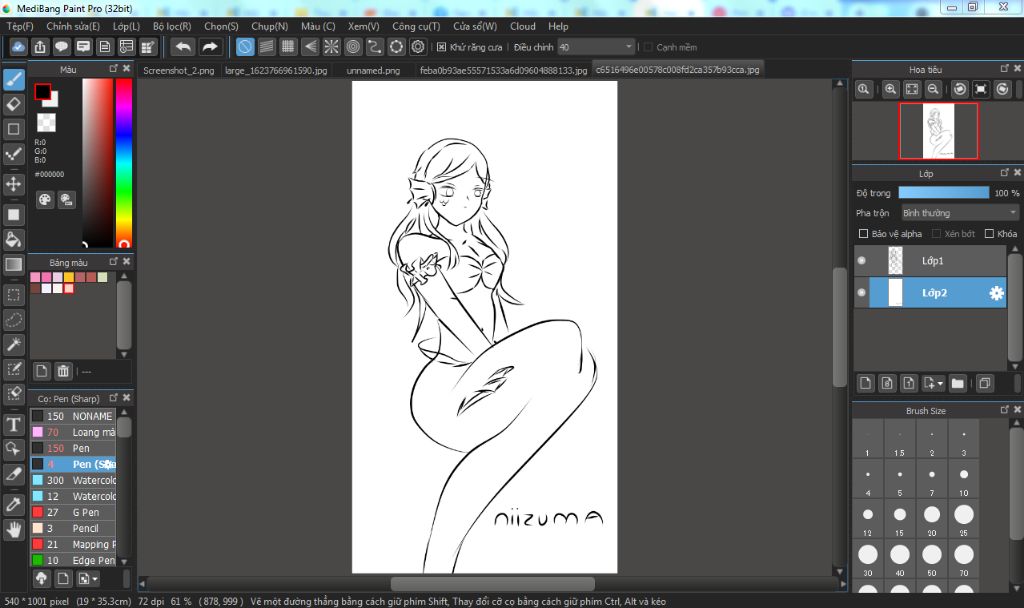
Task: Select the Pencil brush
Action: [73, 528]
